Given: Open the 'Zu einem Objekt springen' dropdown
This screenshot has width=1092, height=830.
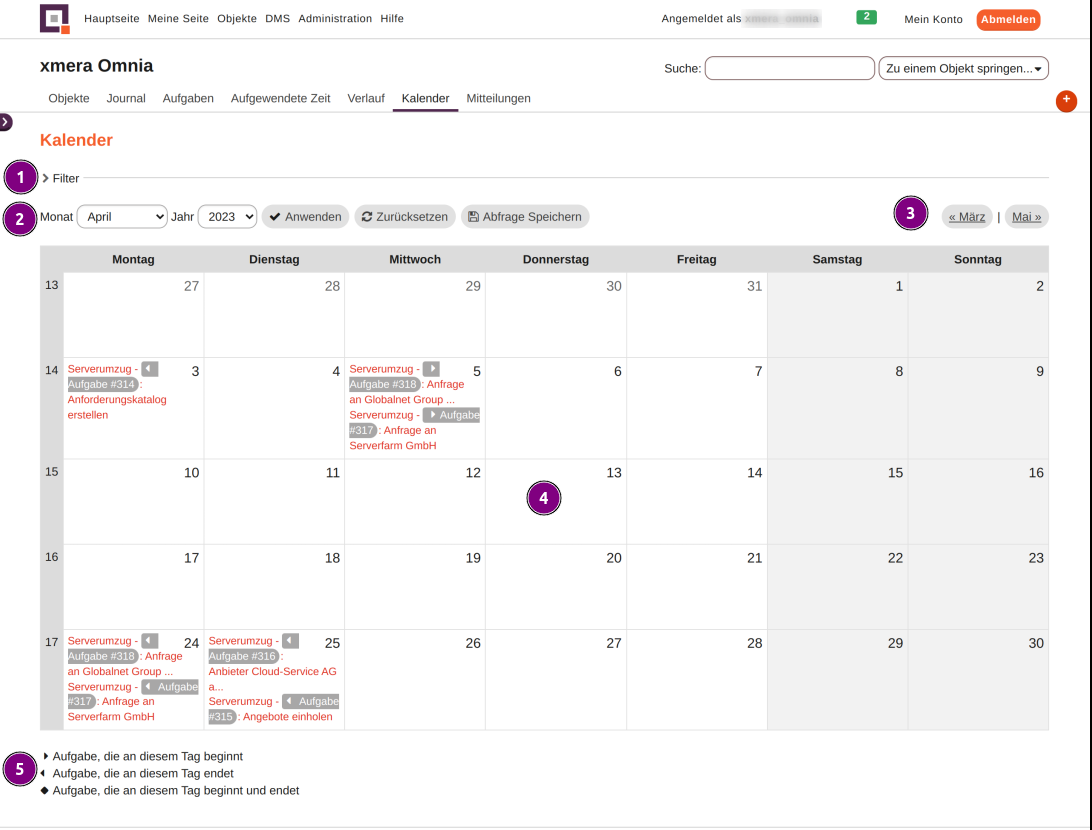Looking at the screenshot, I should click(x=963, y=68).
